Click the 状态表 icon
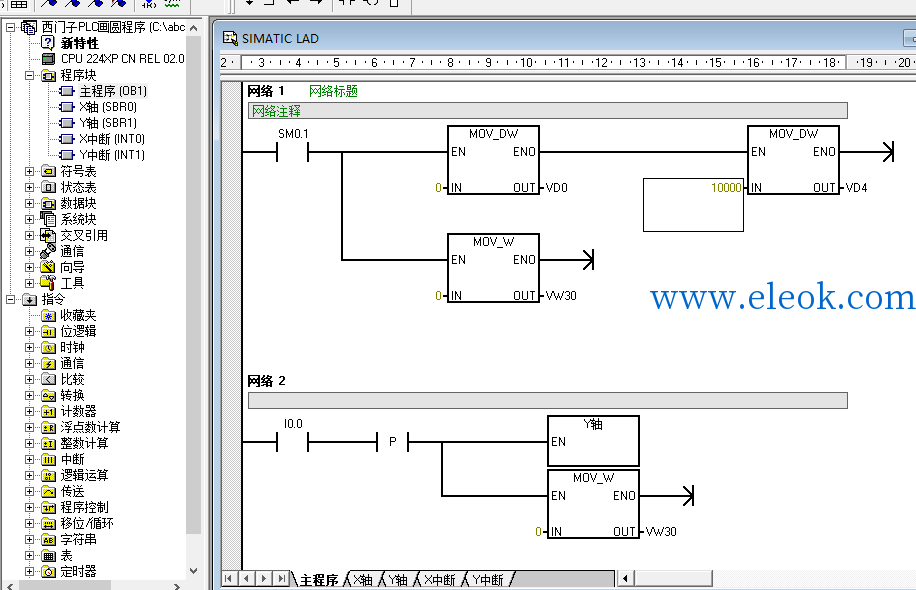Viewport: 916px width, 590px height. pos(48,188)
